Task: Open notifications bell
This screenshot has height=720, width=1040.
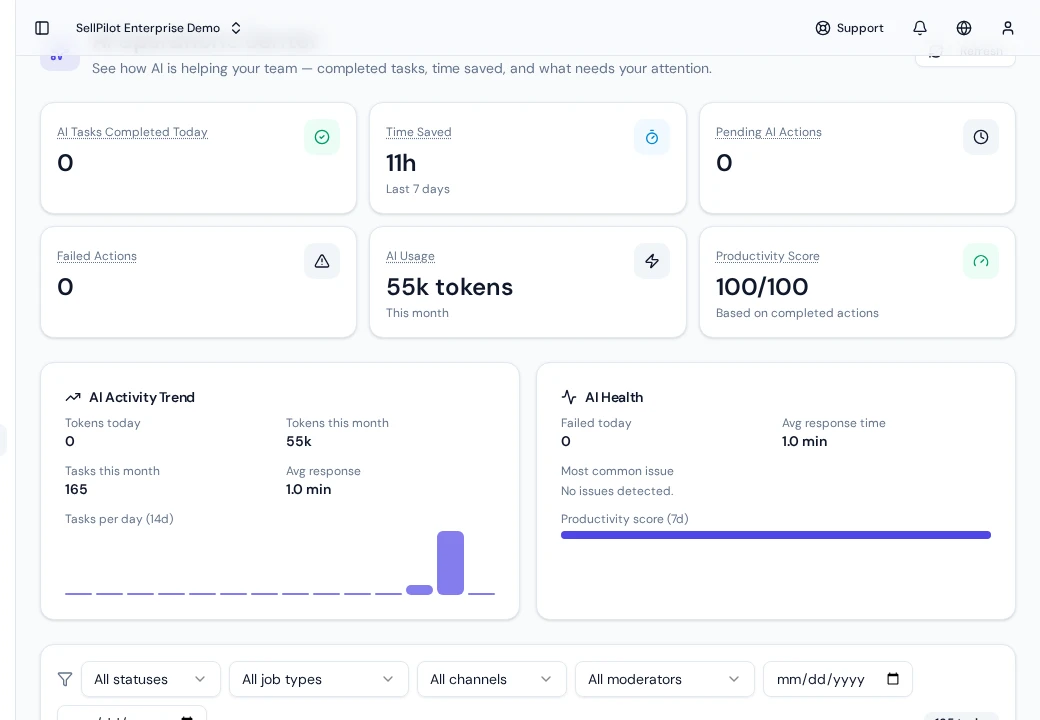Action: tap(920, 28)
